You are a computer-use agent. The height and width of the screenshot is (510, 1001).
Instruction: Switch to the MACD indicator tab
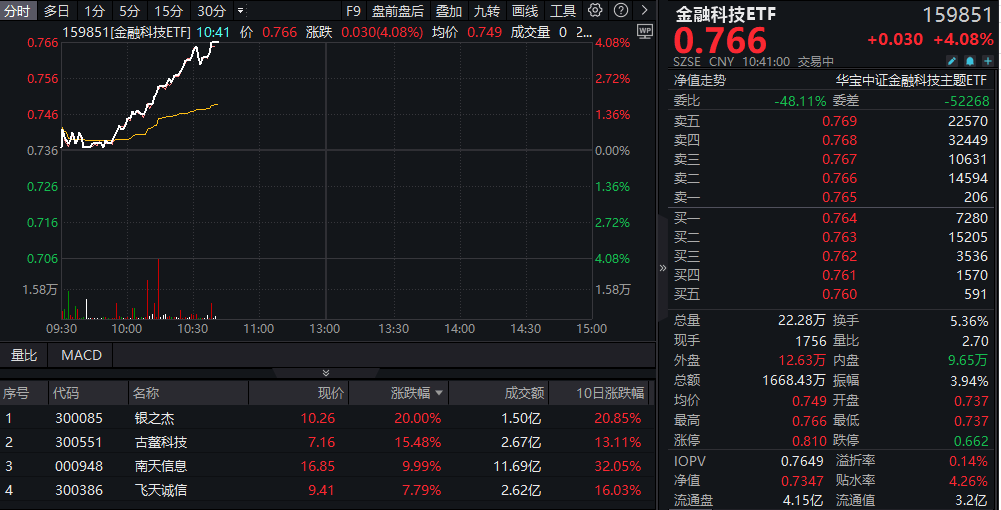81,355
